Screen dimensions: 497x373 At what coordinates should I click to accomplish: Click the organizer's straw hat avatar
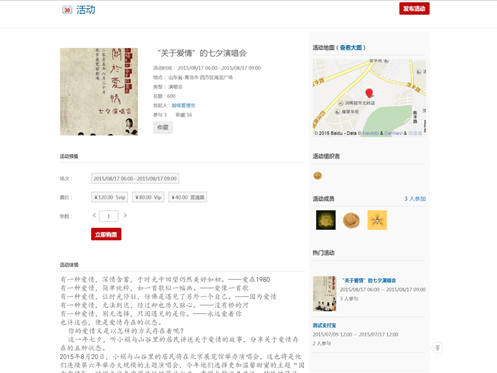click(318, 175)
